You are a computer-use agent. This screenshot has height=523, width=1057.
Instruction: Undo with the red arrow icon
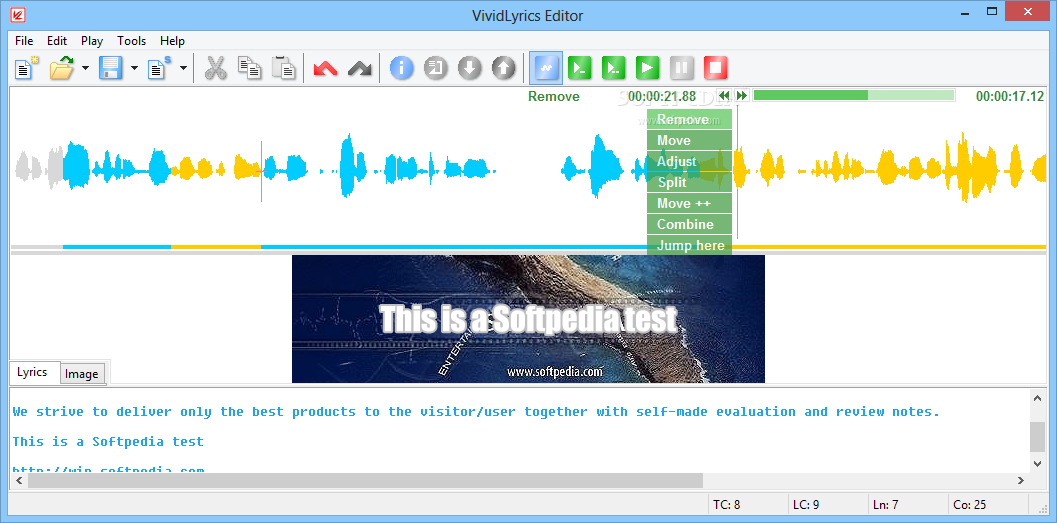click(326, 68)
